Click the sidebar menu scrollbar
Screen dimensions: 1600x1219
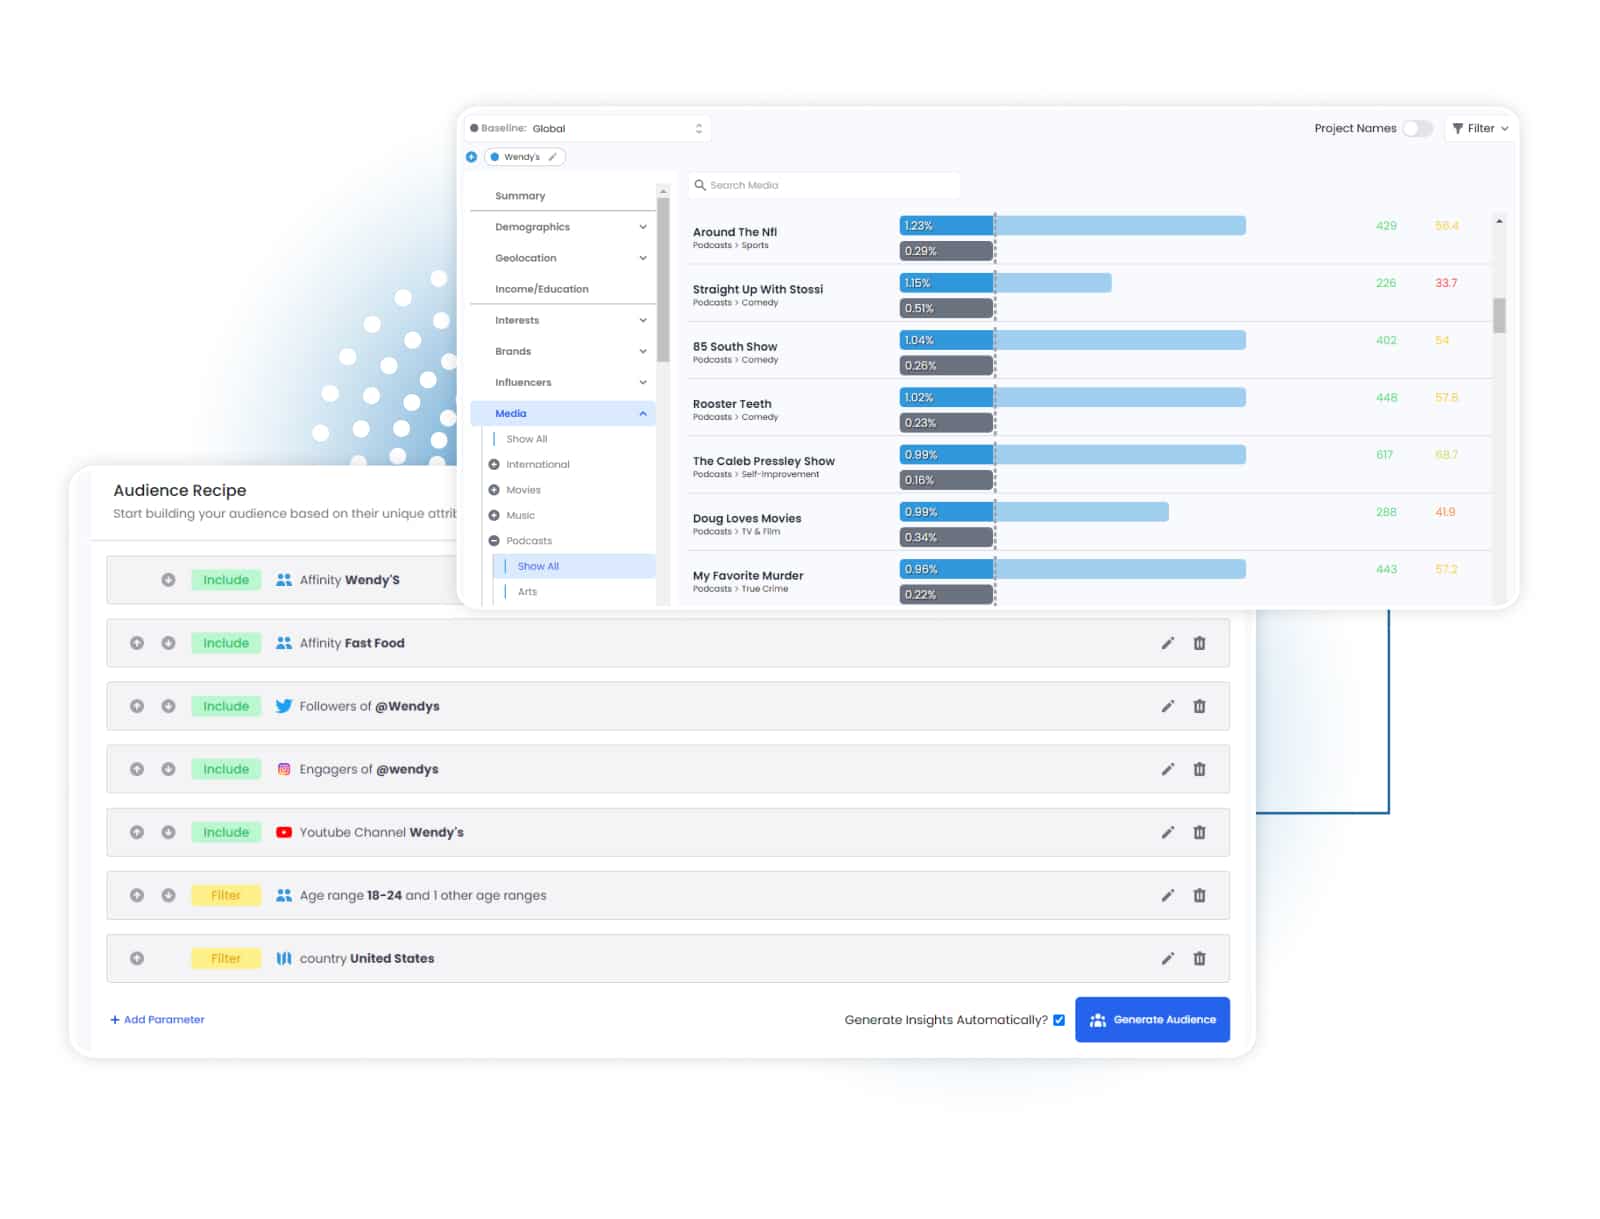pos(663,280)
